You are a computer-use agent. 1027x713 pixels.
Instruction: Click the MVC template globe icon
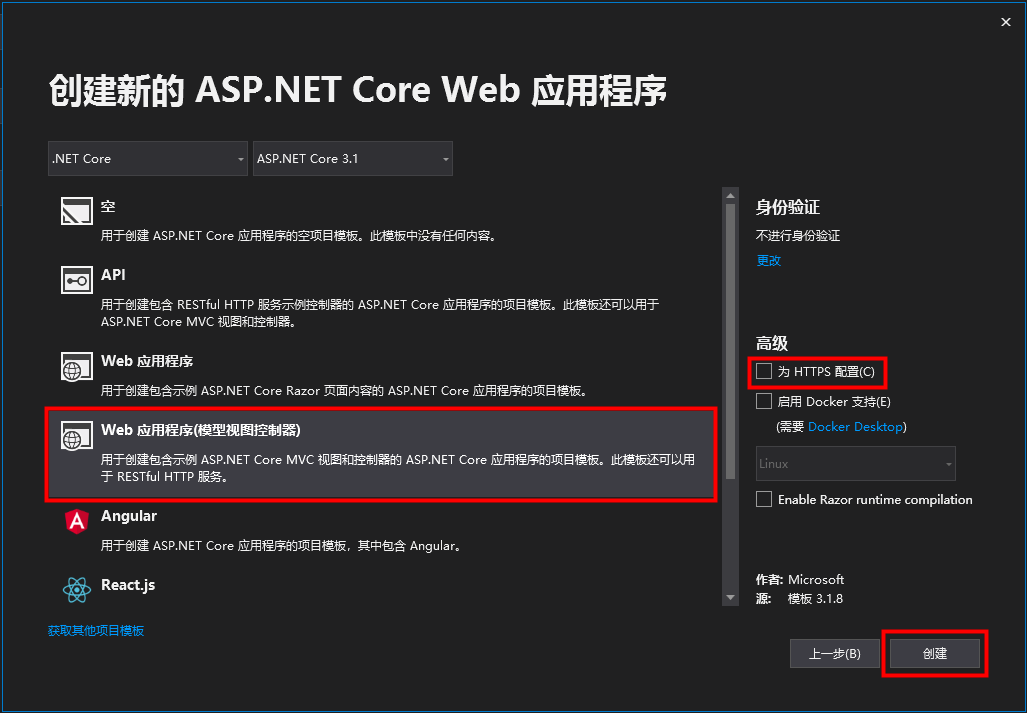(x=76, y=436)
